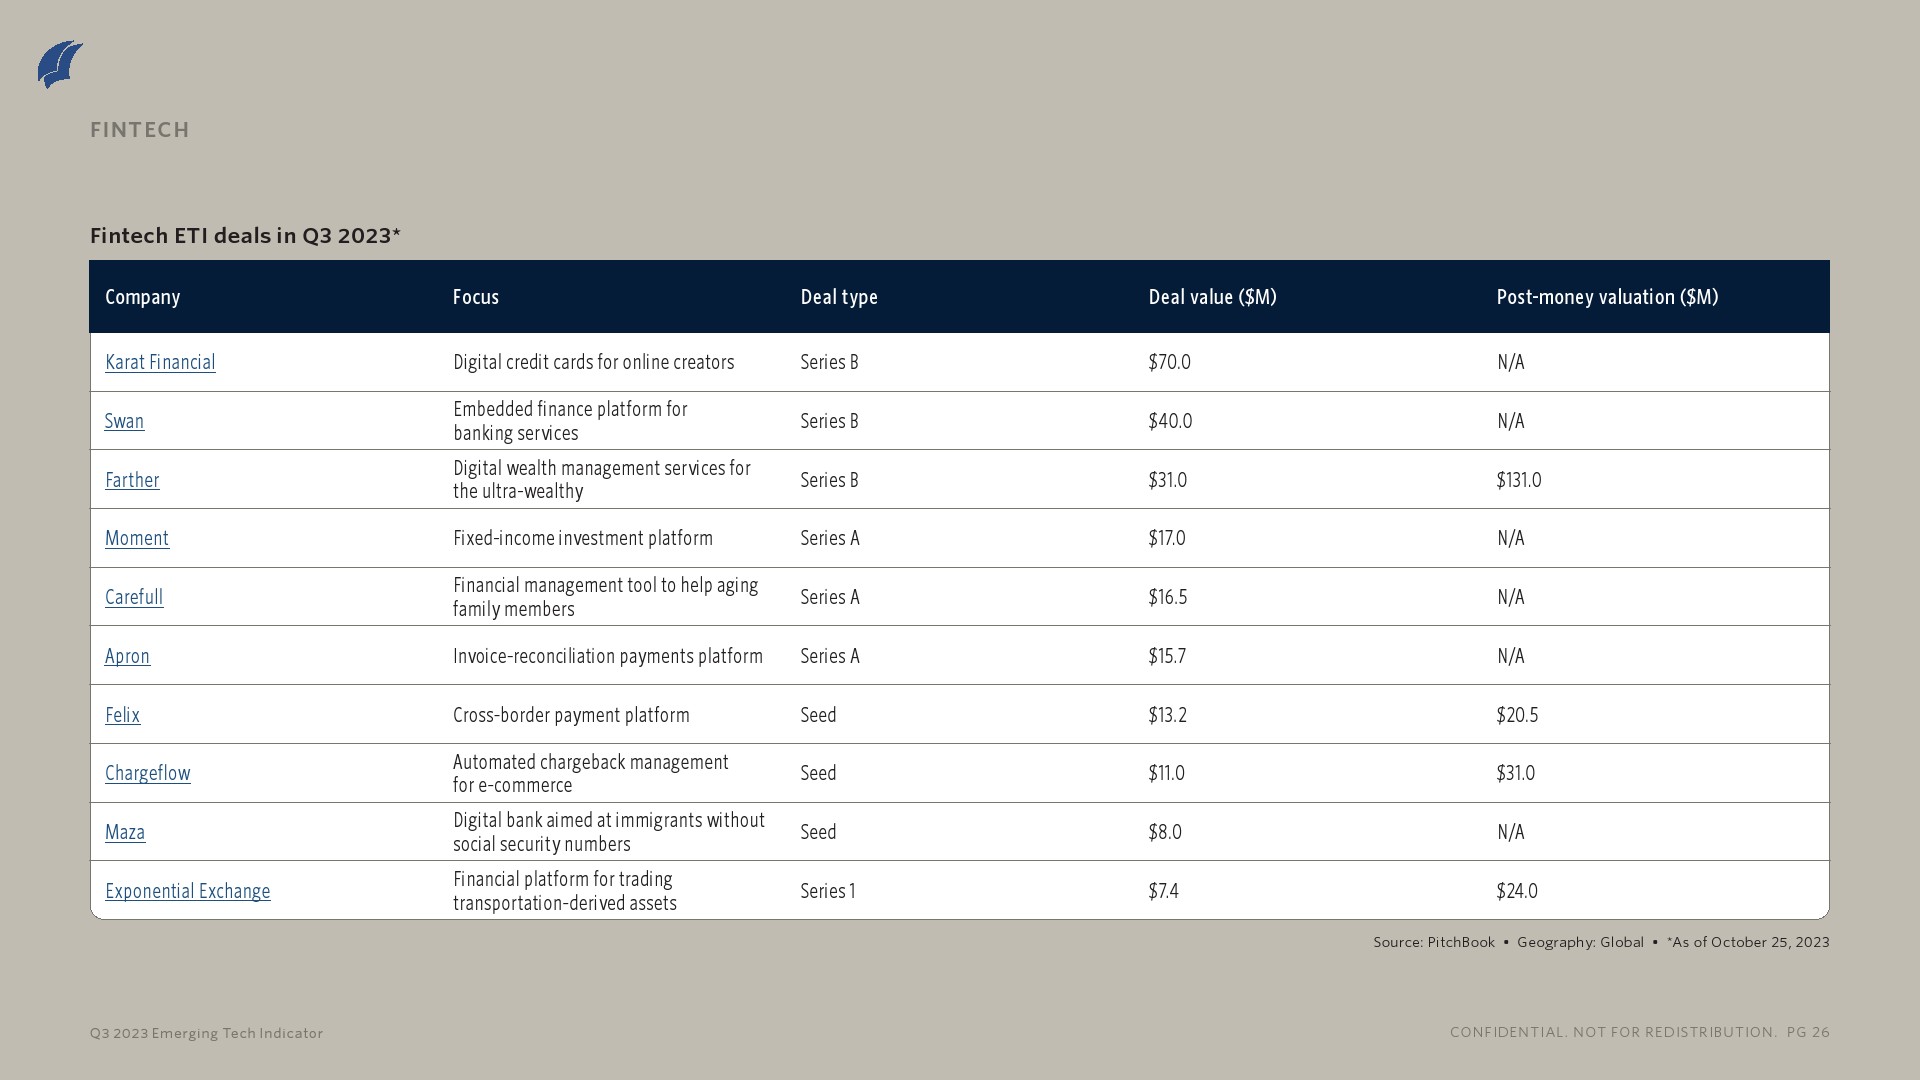
Task: Click the FINTECH section heading
Action: [140, 130]
